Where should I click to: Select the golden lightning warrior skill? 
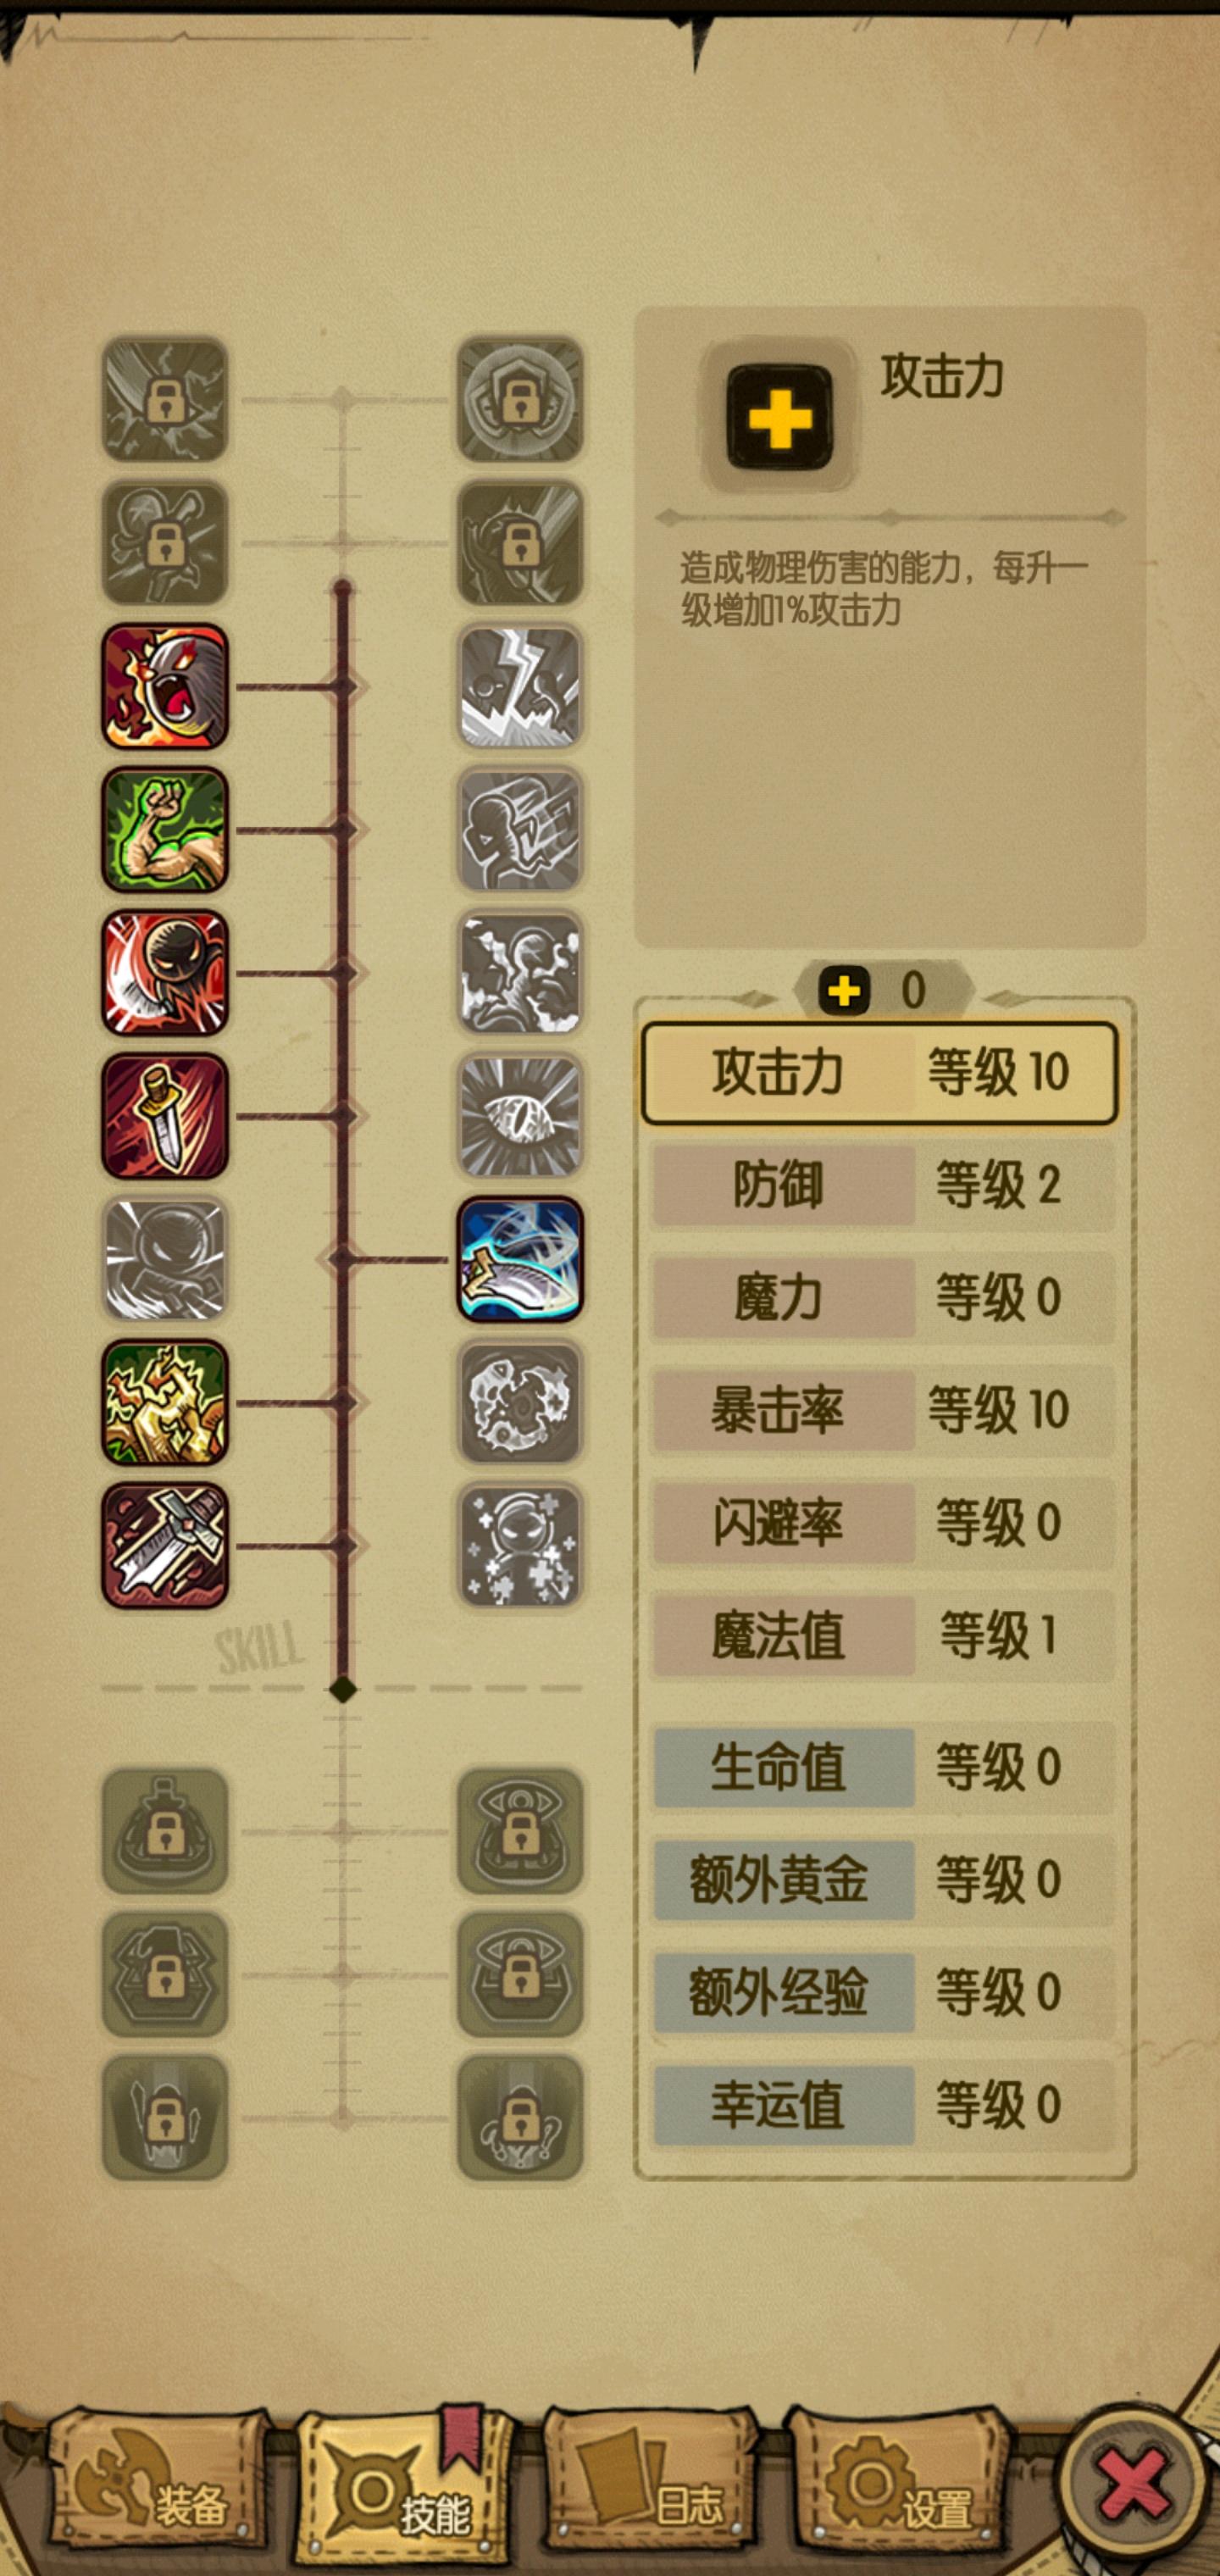coord(165,1403)
